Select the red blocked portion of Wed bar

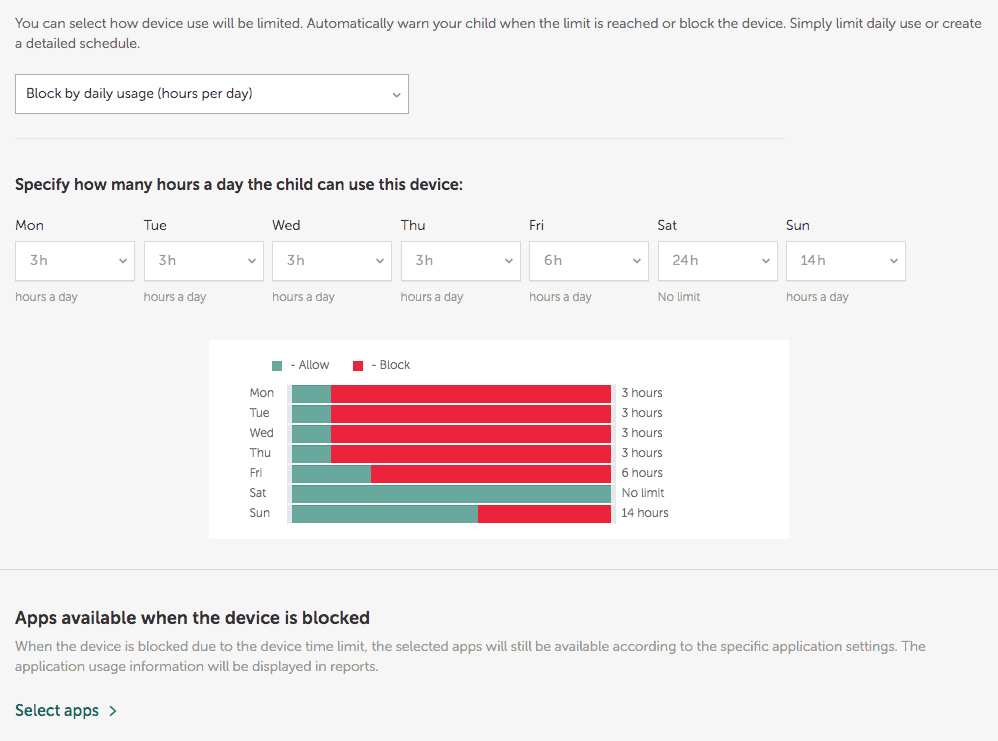click(x=470, y=434)
